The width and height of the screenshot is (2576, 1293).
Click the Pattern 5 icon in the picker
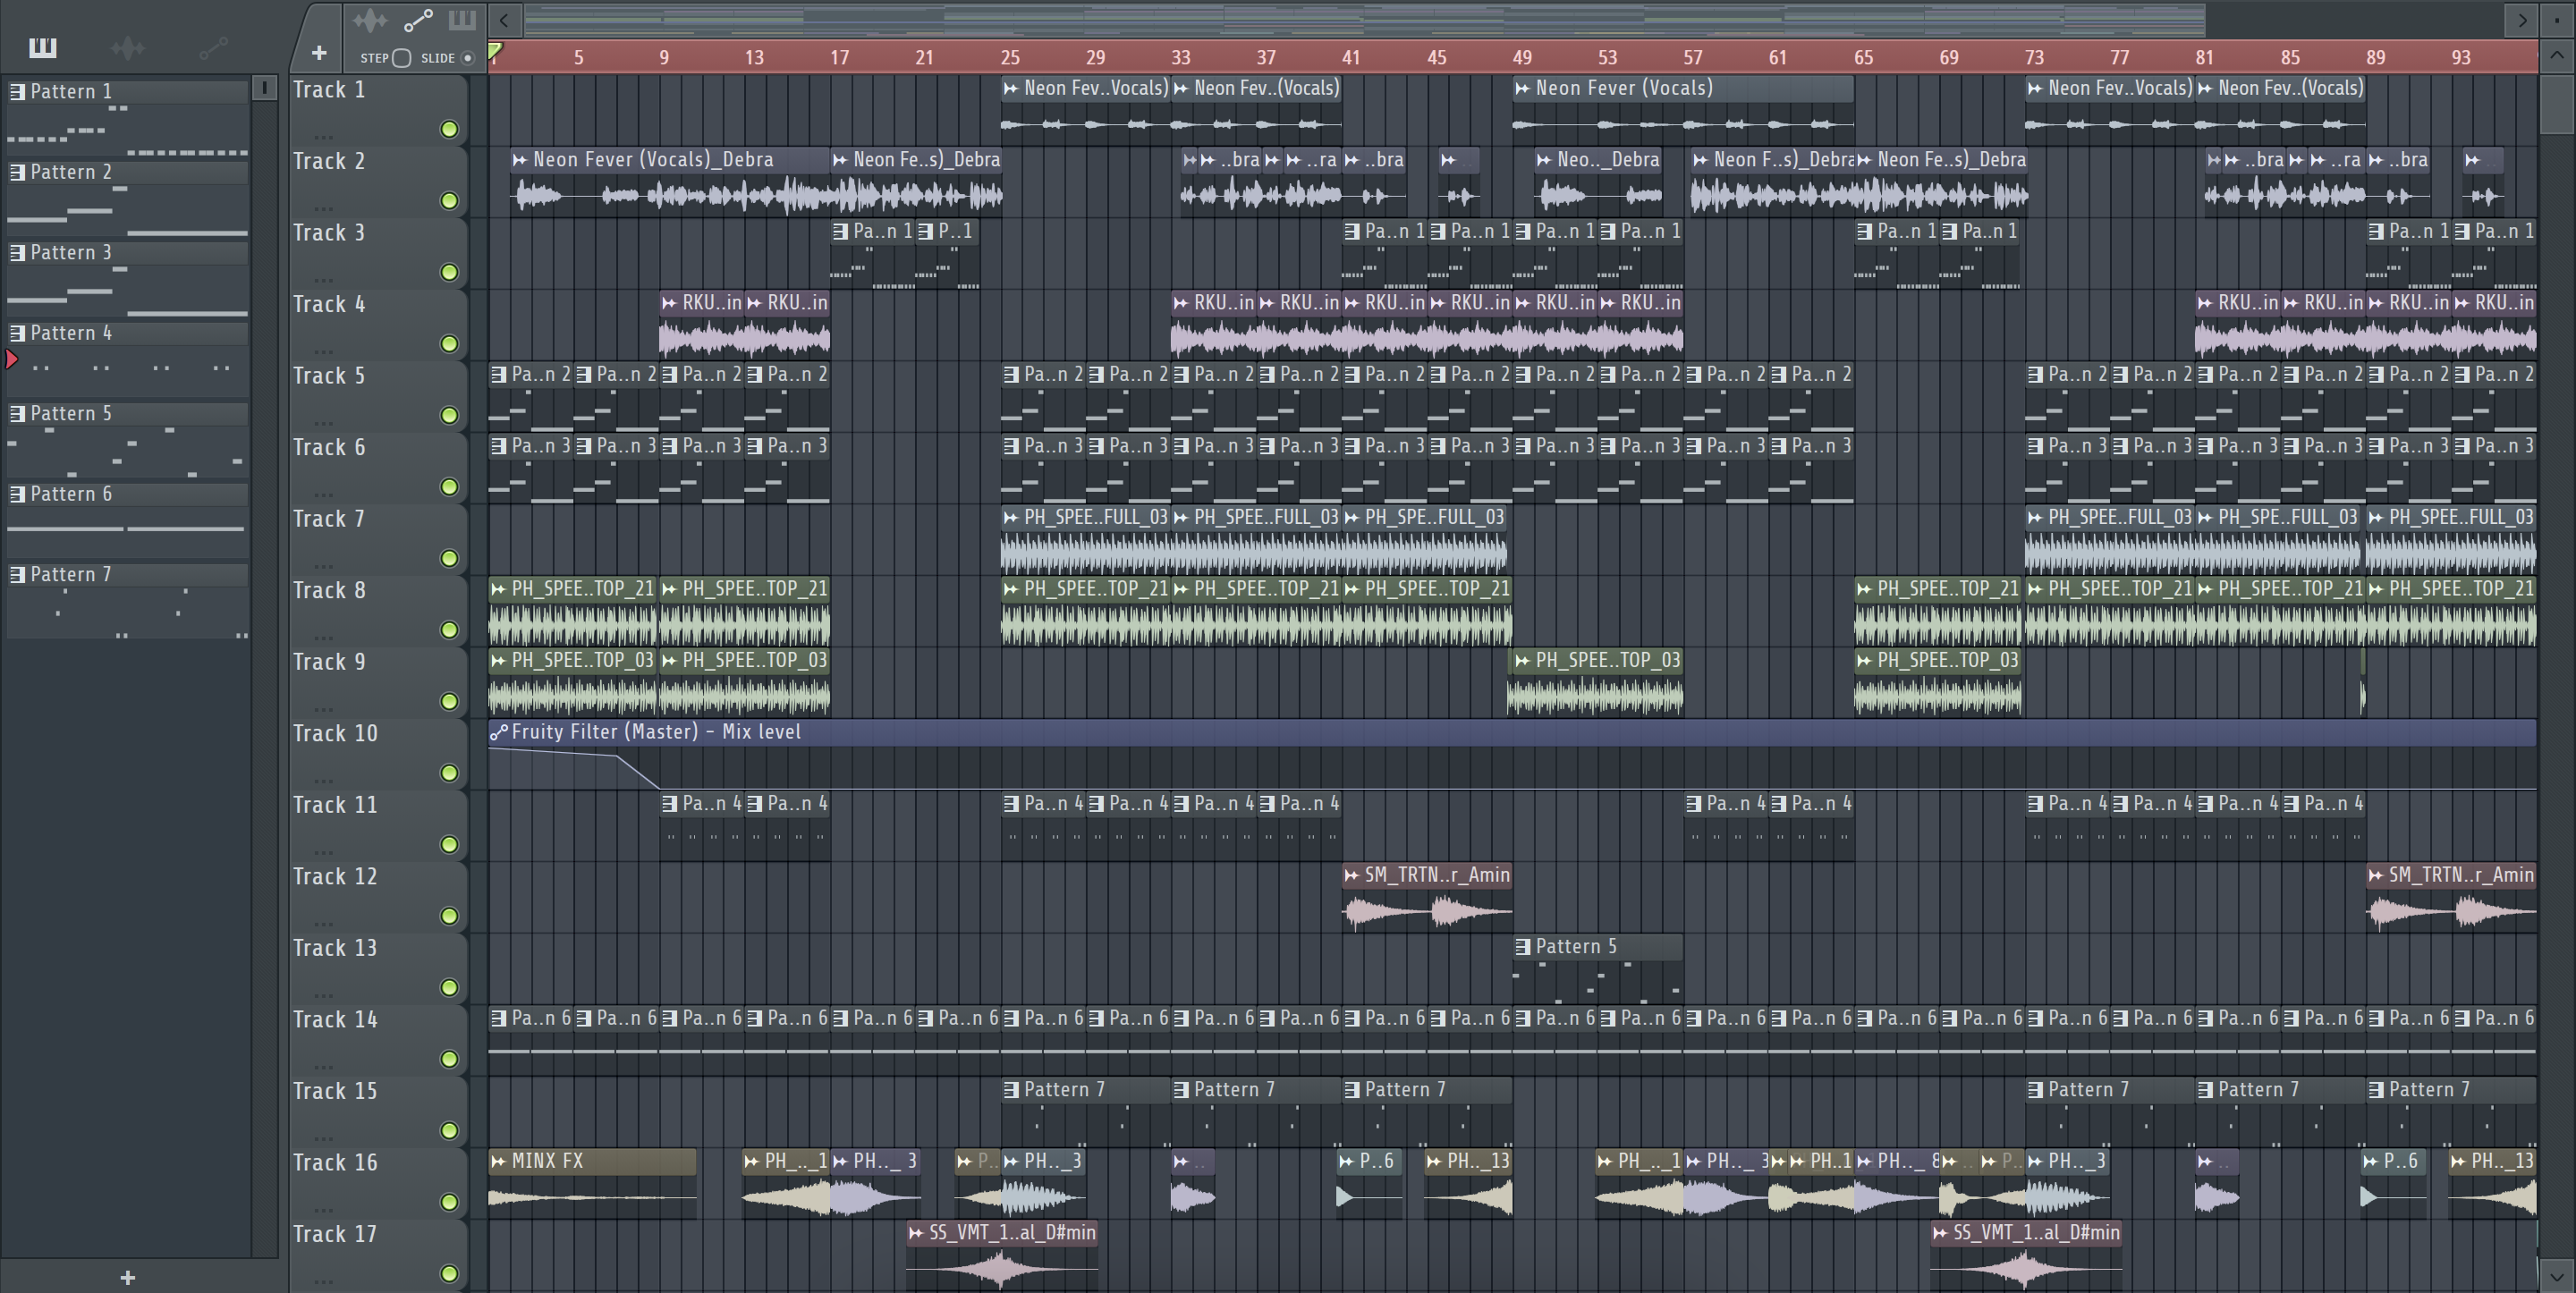pyautogui.click(x=17, y=414)
